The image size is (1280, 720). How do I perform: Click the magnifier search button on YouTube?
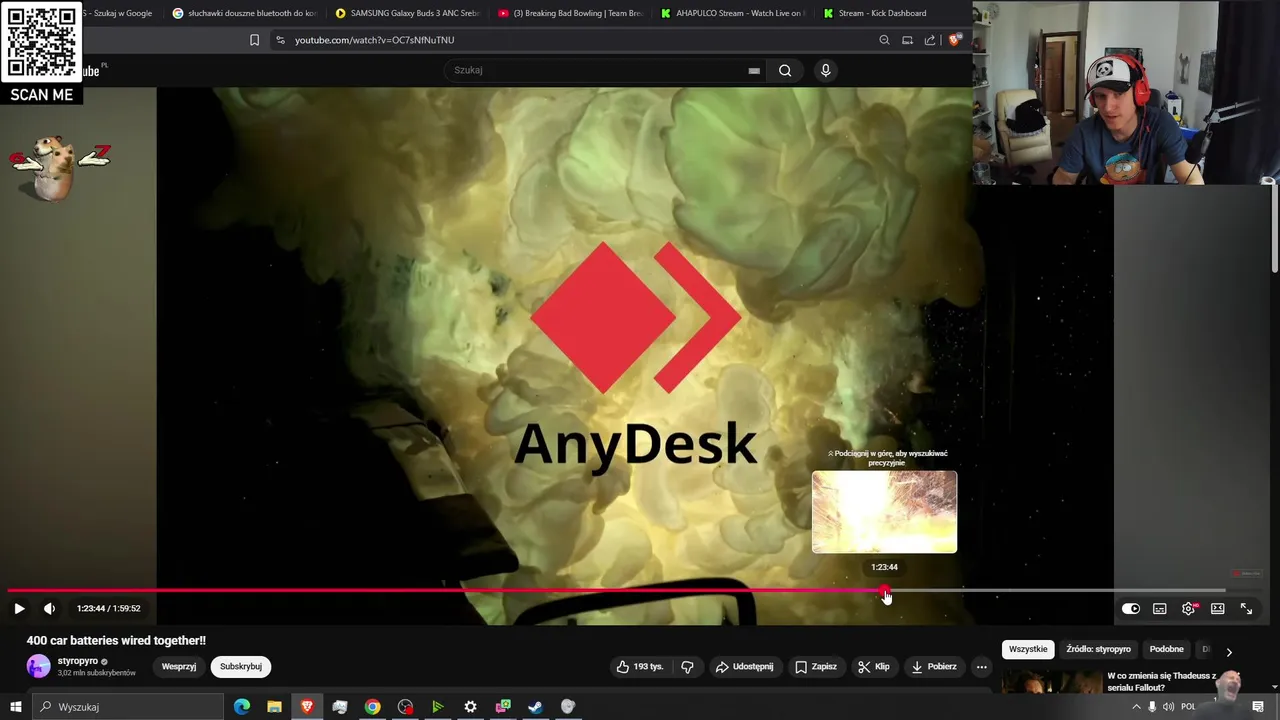coord(785,70)
